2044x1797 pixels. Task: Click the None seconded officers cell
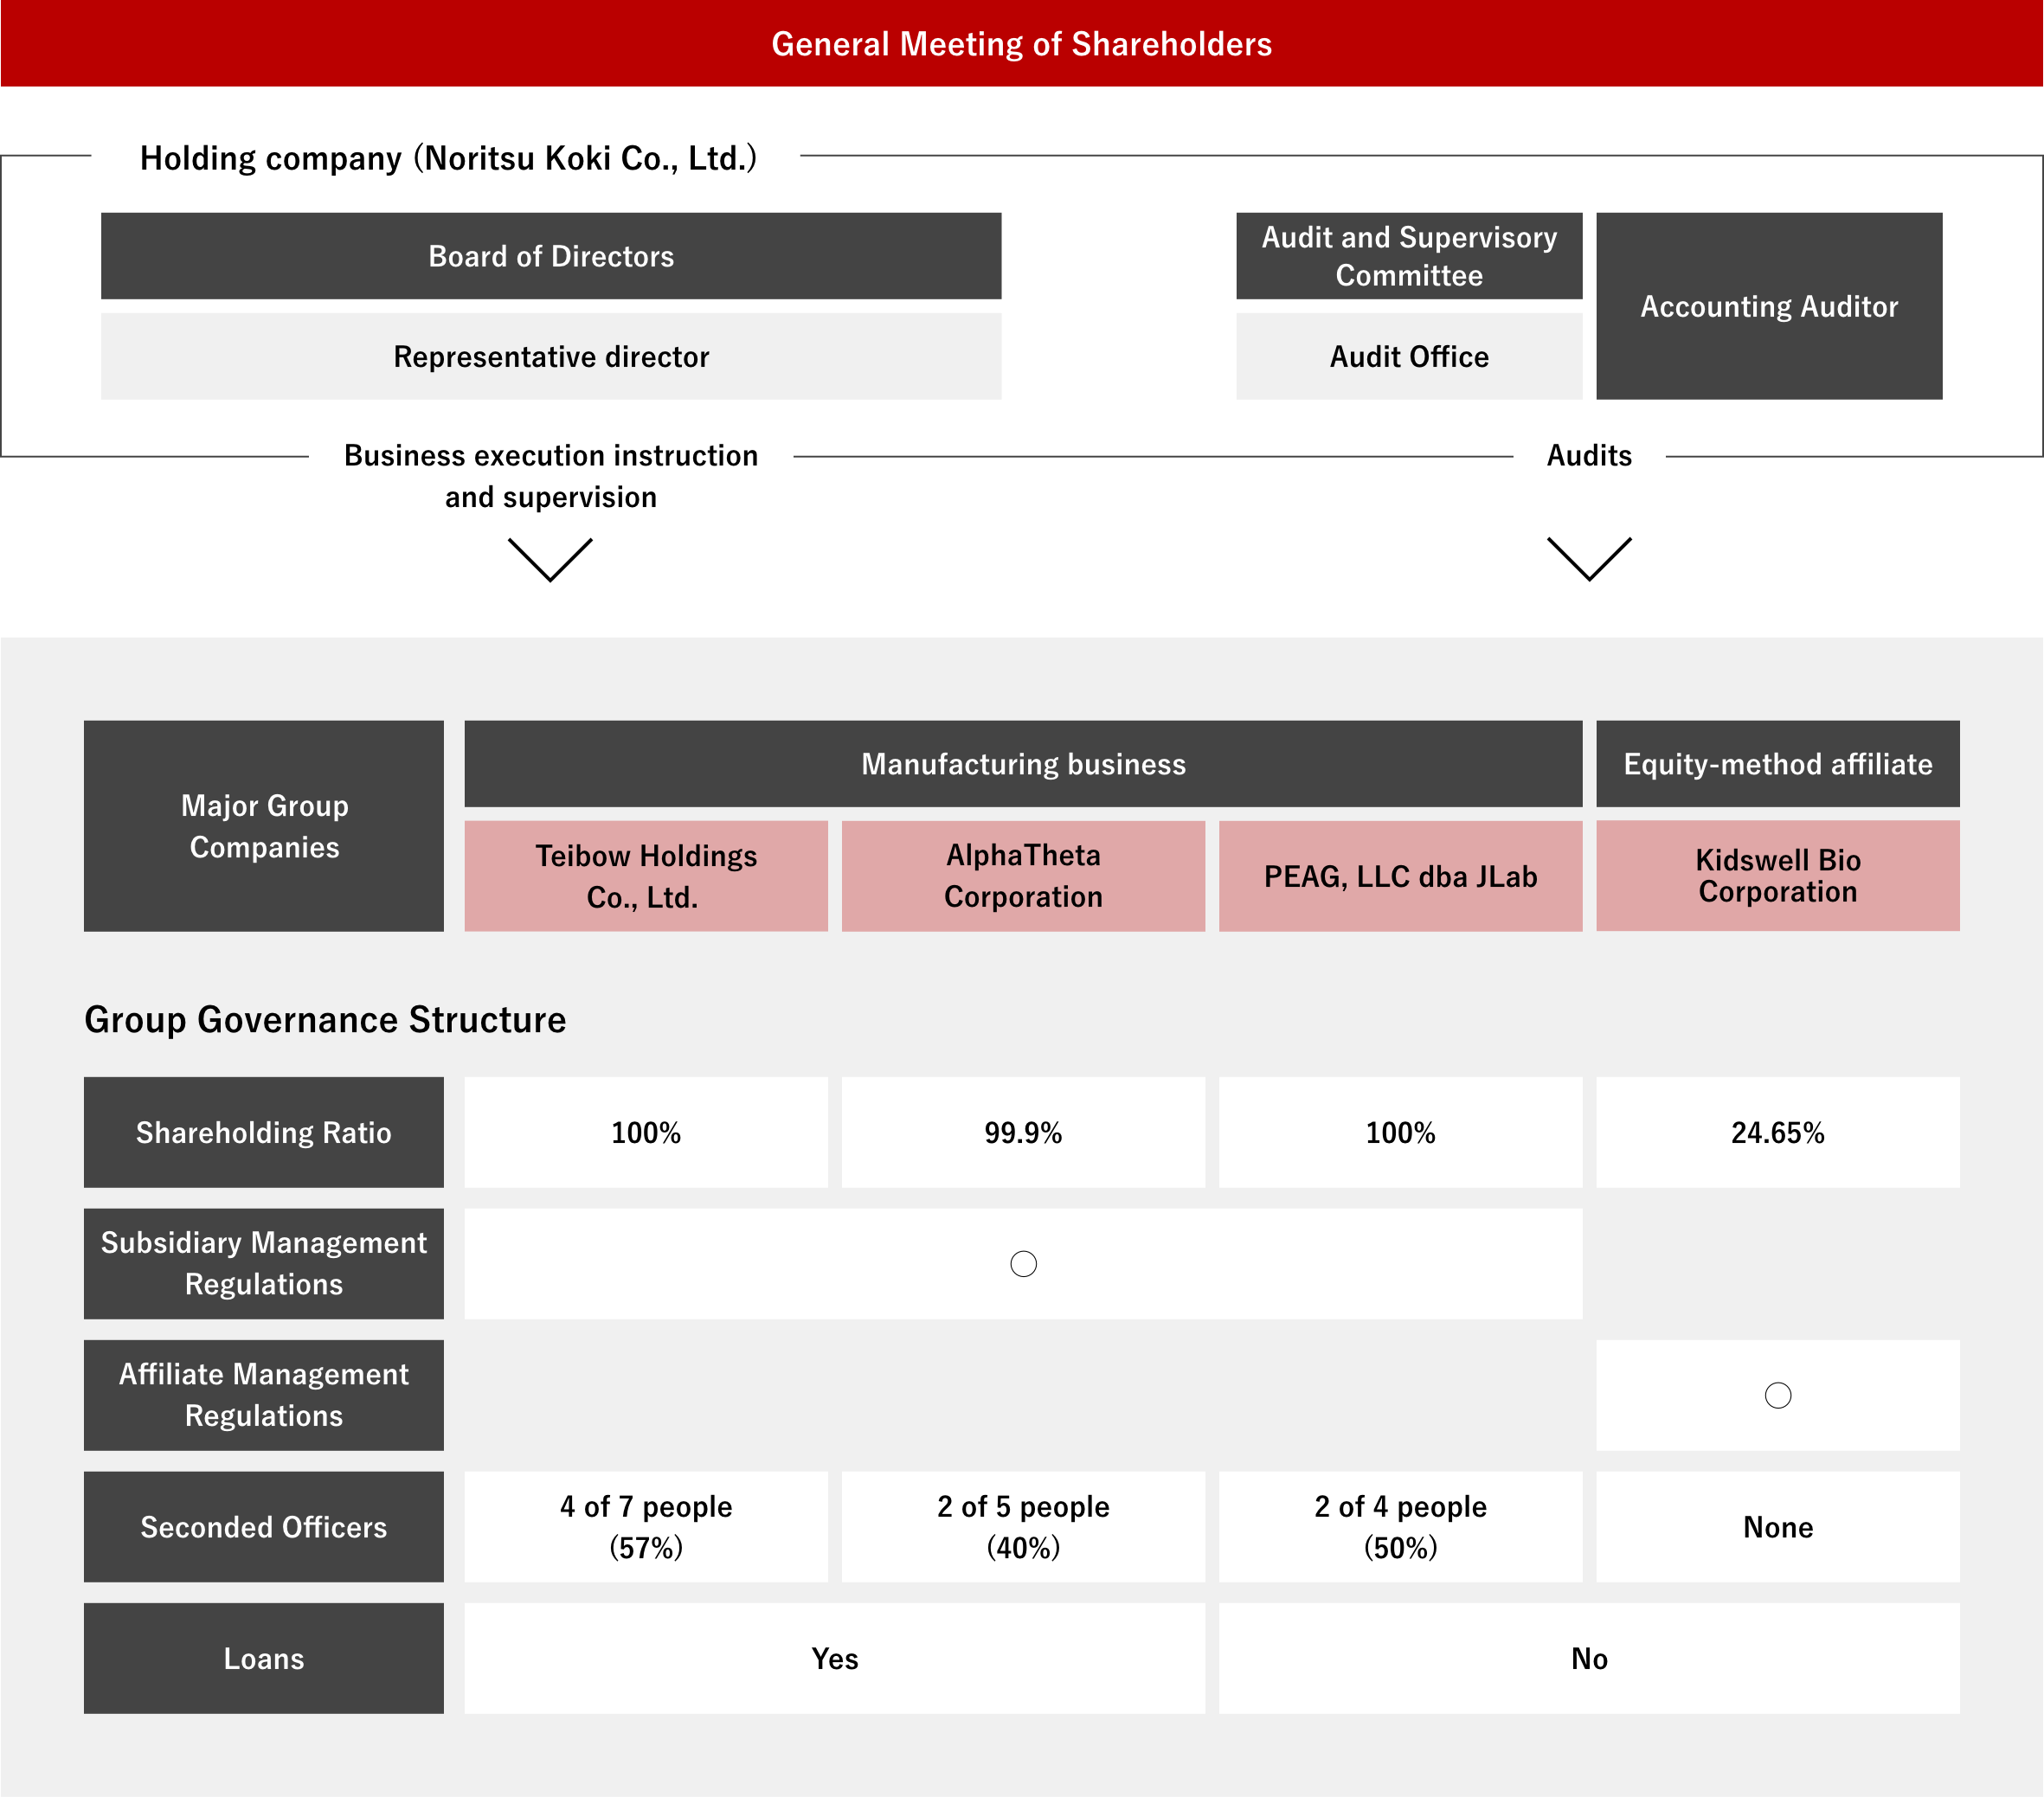1778,1527
